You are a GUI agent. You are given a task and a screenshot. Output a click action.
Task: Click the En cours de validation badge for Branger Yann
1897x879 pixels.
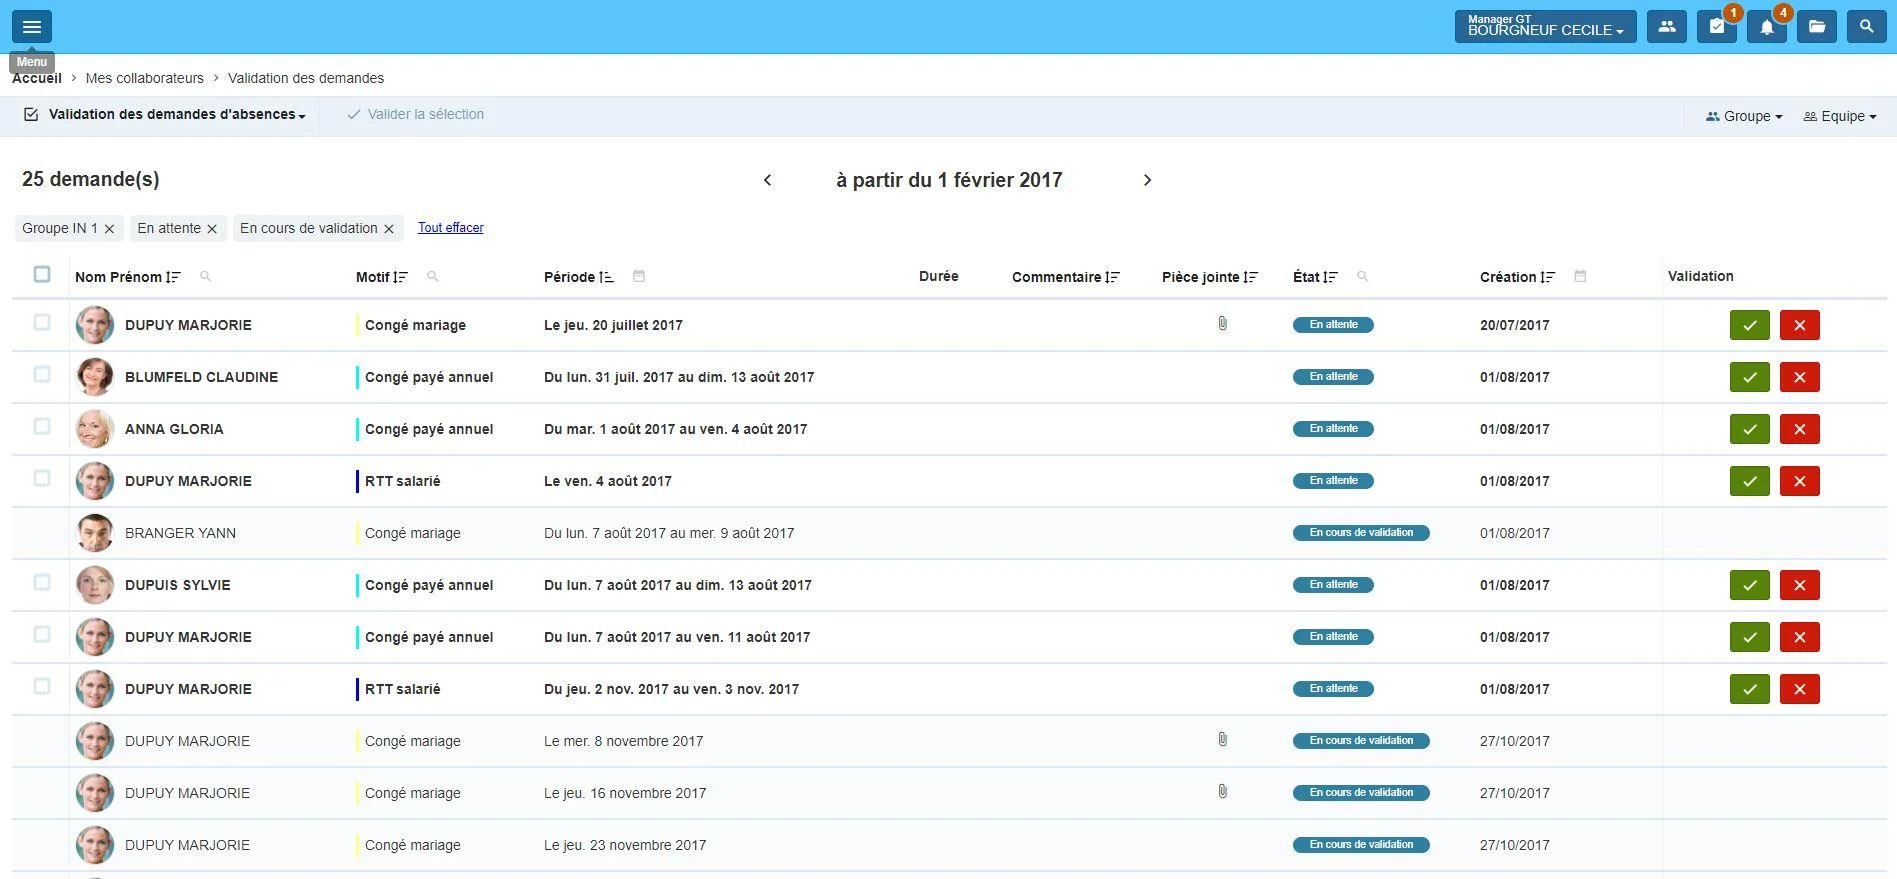point(1361,533)
